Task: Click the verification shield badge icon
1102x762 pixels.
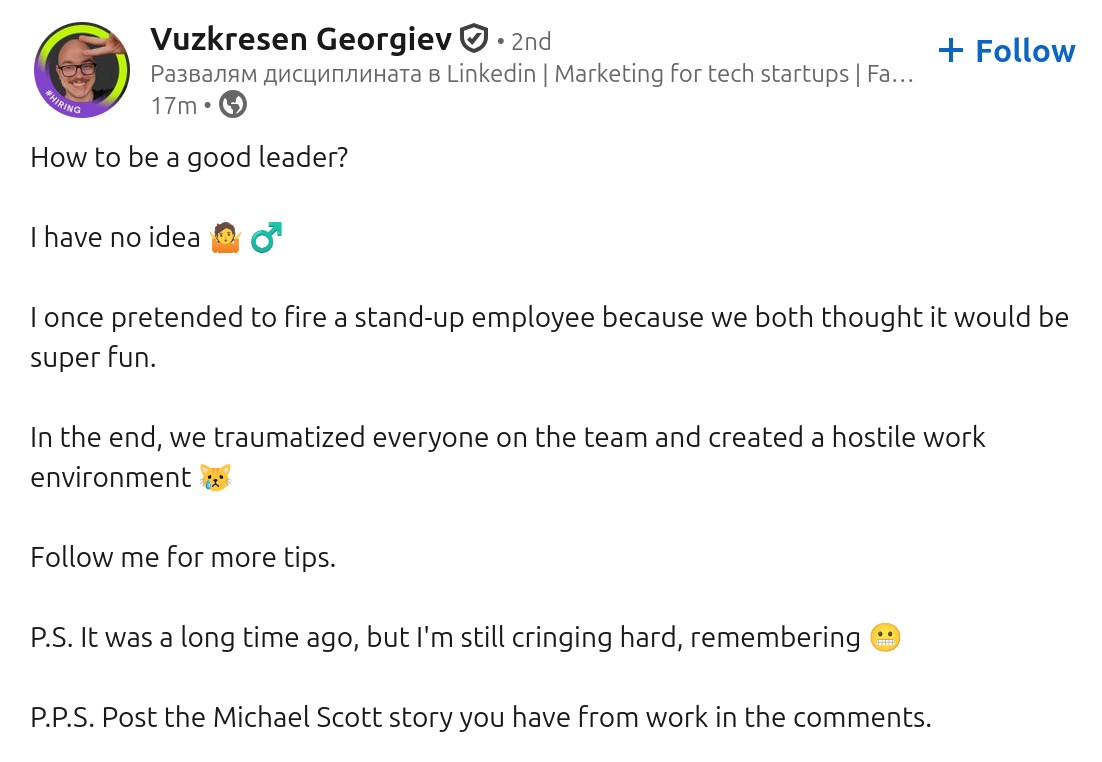Action: [x=473, y=40]
